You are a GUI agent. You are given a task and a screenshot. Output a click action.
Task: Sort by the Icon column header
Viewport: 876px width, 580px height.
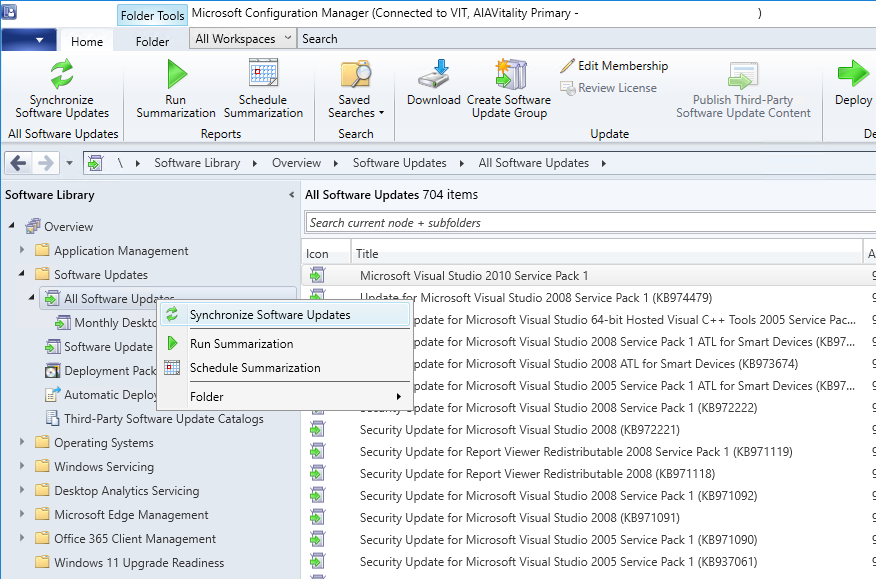coord(326,254)
